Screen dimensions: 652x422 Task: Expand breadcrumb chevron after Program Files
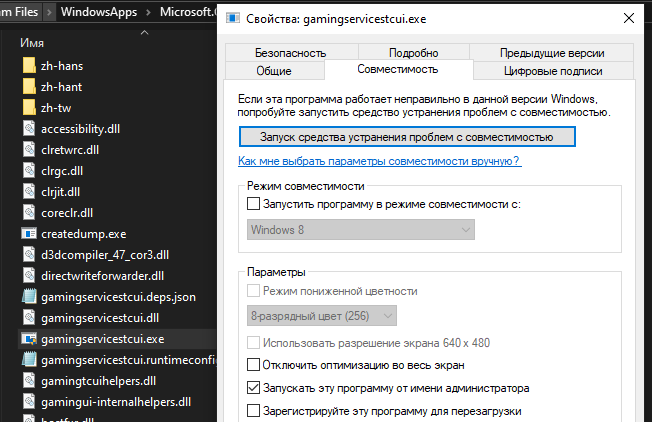point(49,12)
